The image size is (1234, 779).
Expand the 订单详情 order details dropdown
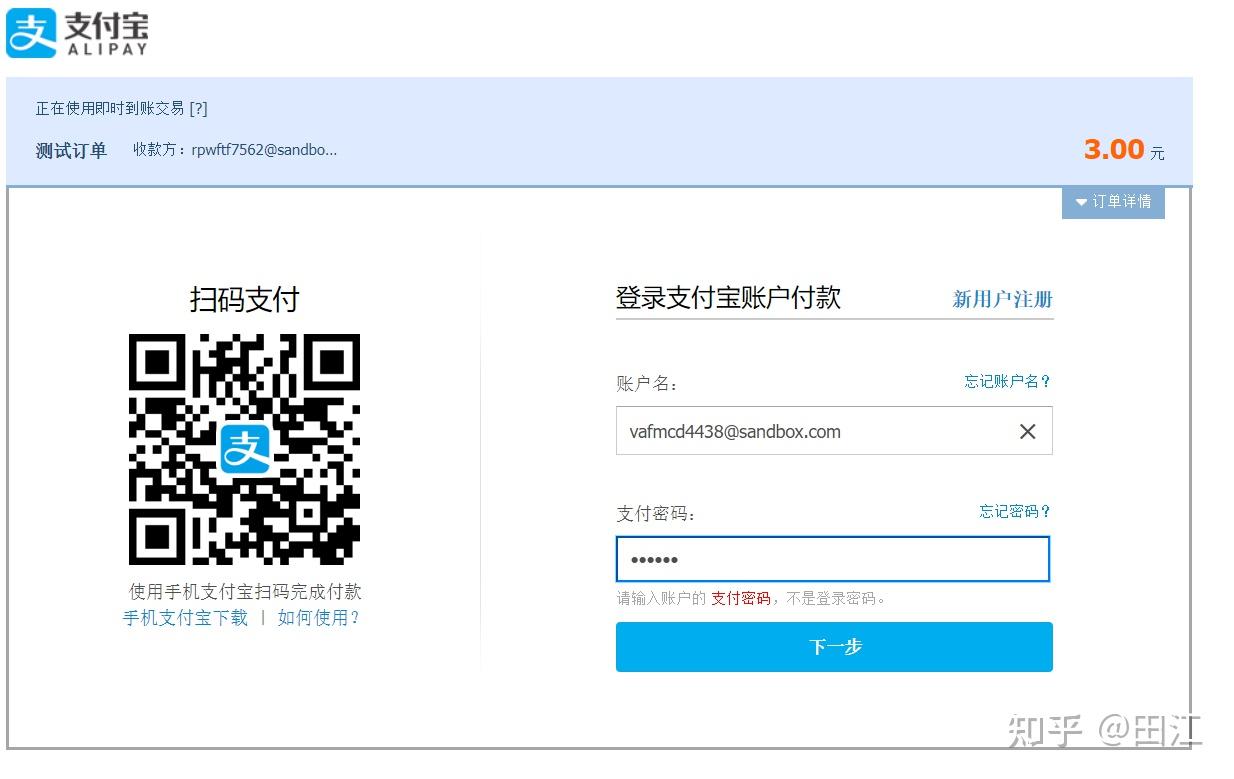click(1113, 202)
